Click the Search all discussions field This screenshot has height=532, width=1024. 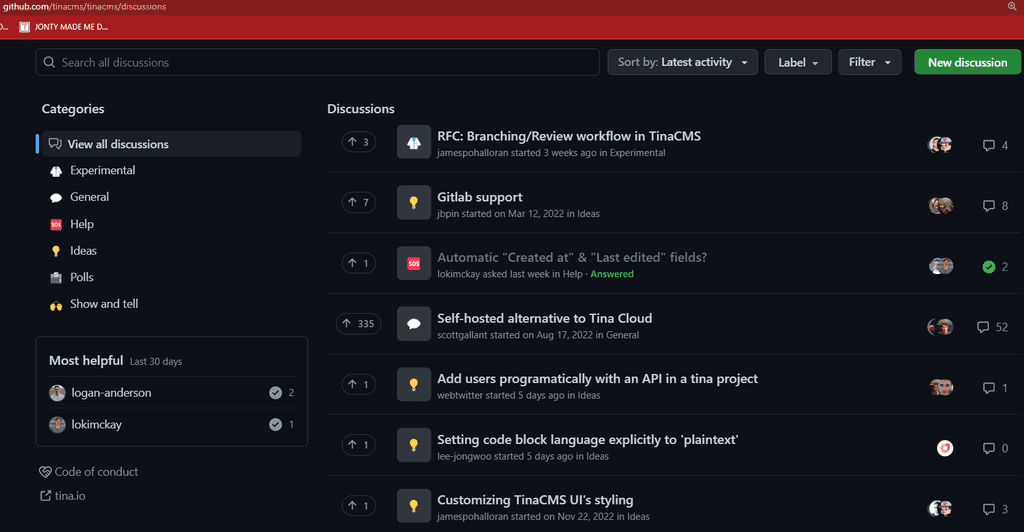click(x=317, y=62)
